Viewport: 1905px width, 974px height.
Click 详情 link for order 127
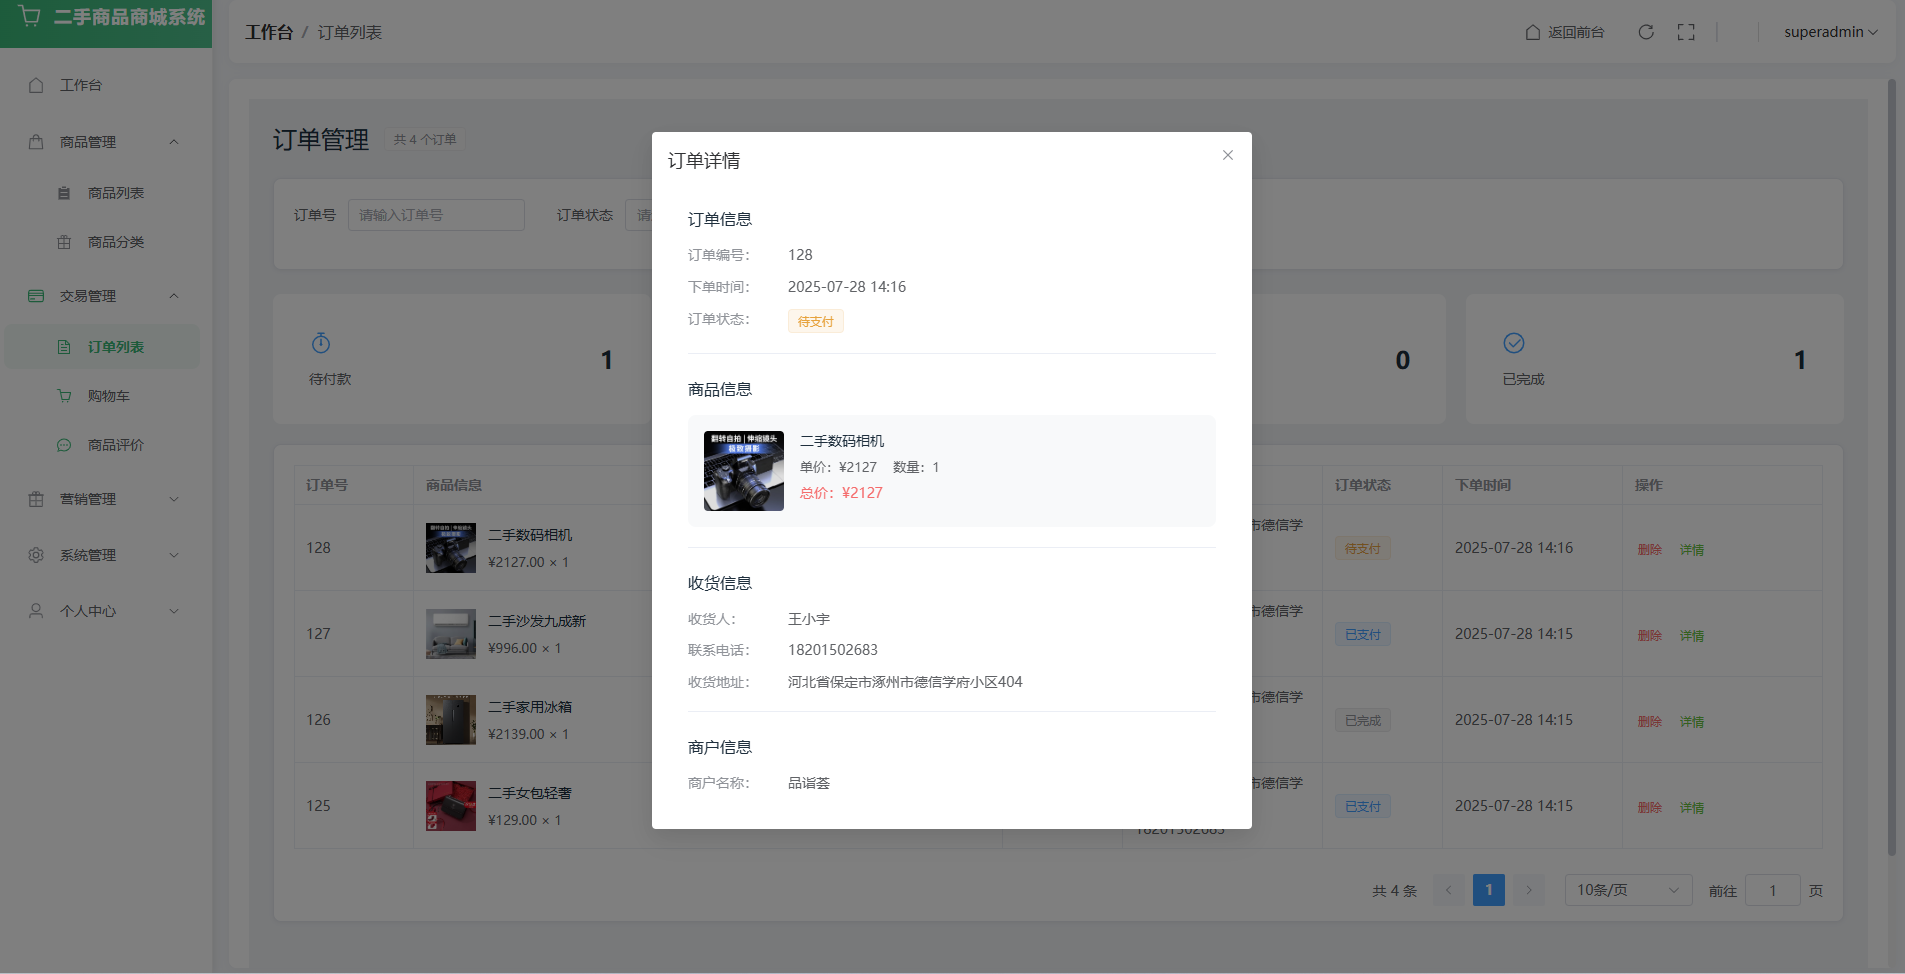click(x=1691, y=636)
